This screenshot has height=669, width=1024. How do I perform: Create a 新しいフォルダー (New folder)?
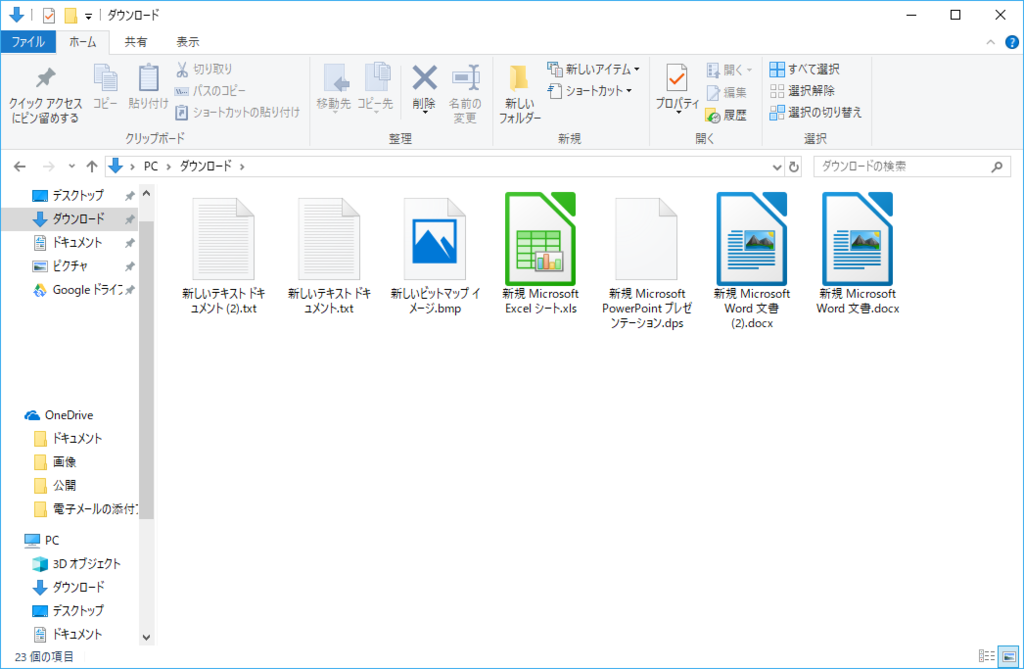pyautogui.click(x=519, y=91)
